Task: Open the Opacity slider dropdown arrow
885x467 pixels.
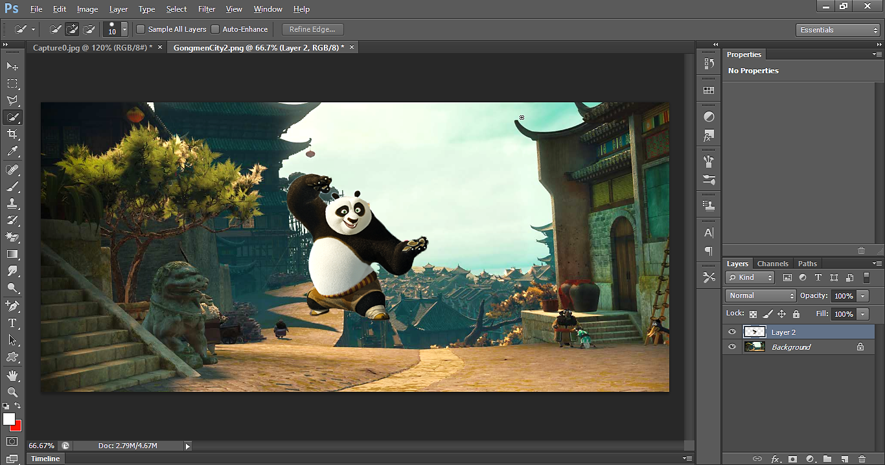Action: tap(862, 296)
